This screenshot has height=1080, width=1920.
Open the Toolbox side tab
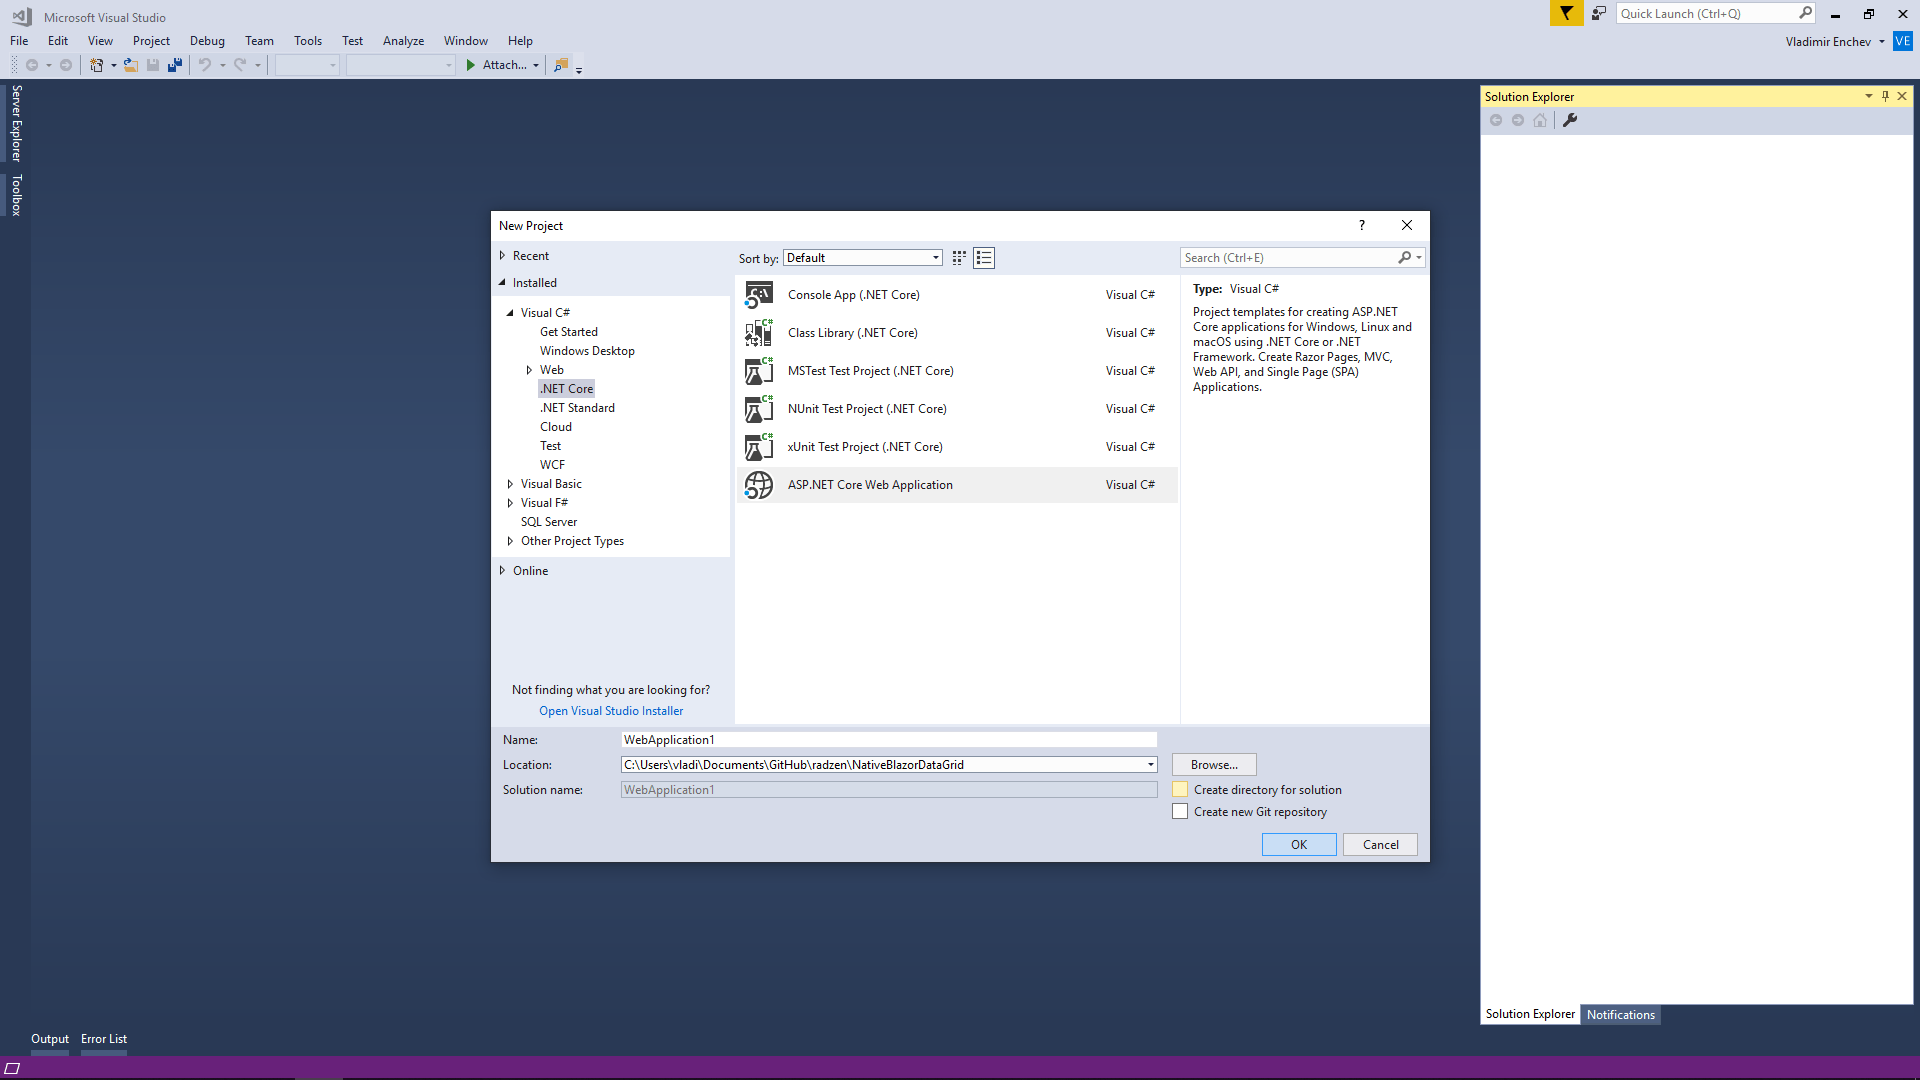click(16, 195)
